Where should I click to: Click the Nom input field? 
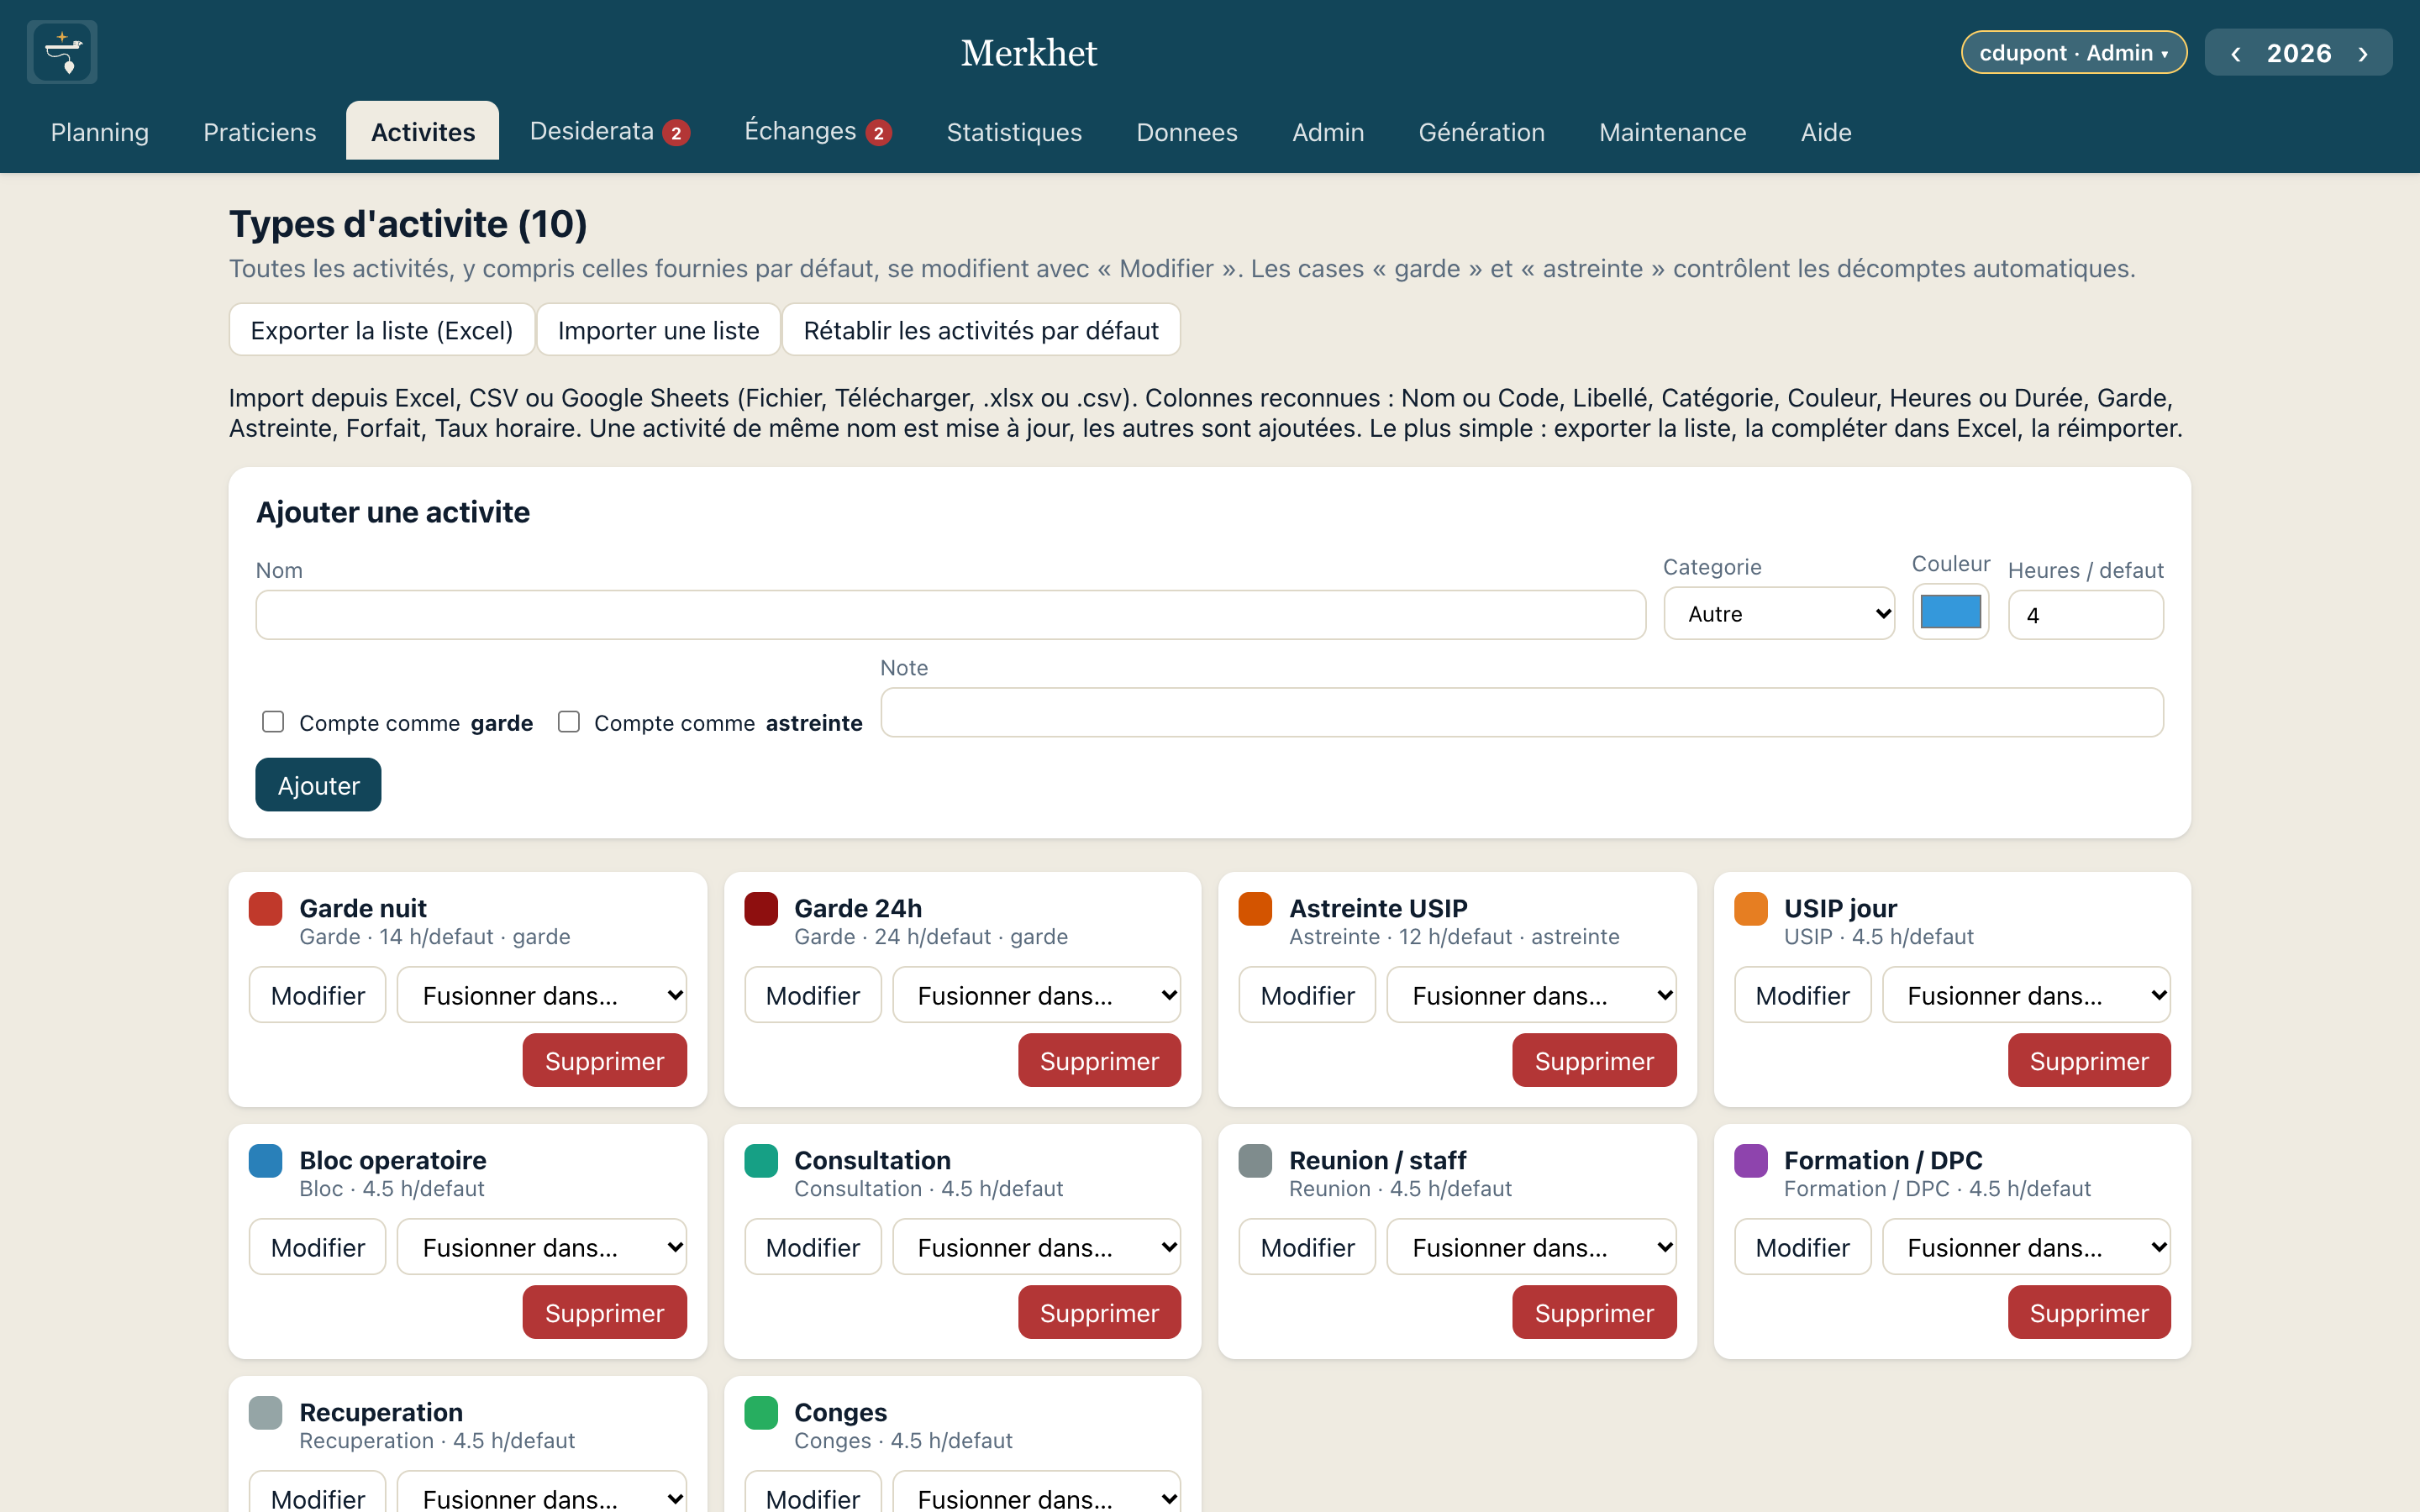[x=951, y=615]
